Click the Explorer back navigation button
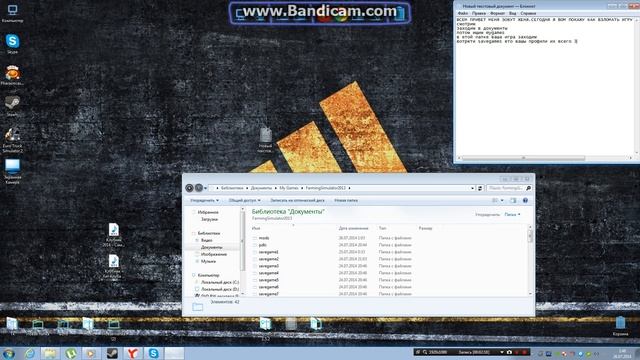 pos(189,188)
